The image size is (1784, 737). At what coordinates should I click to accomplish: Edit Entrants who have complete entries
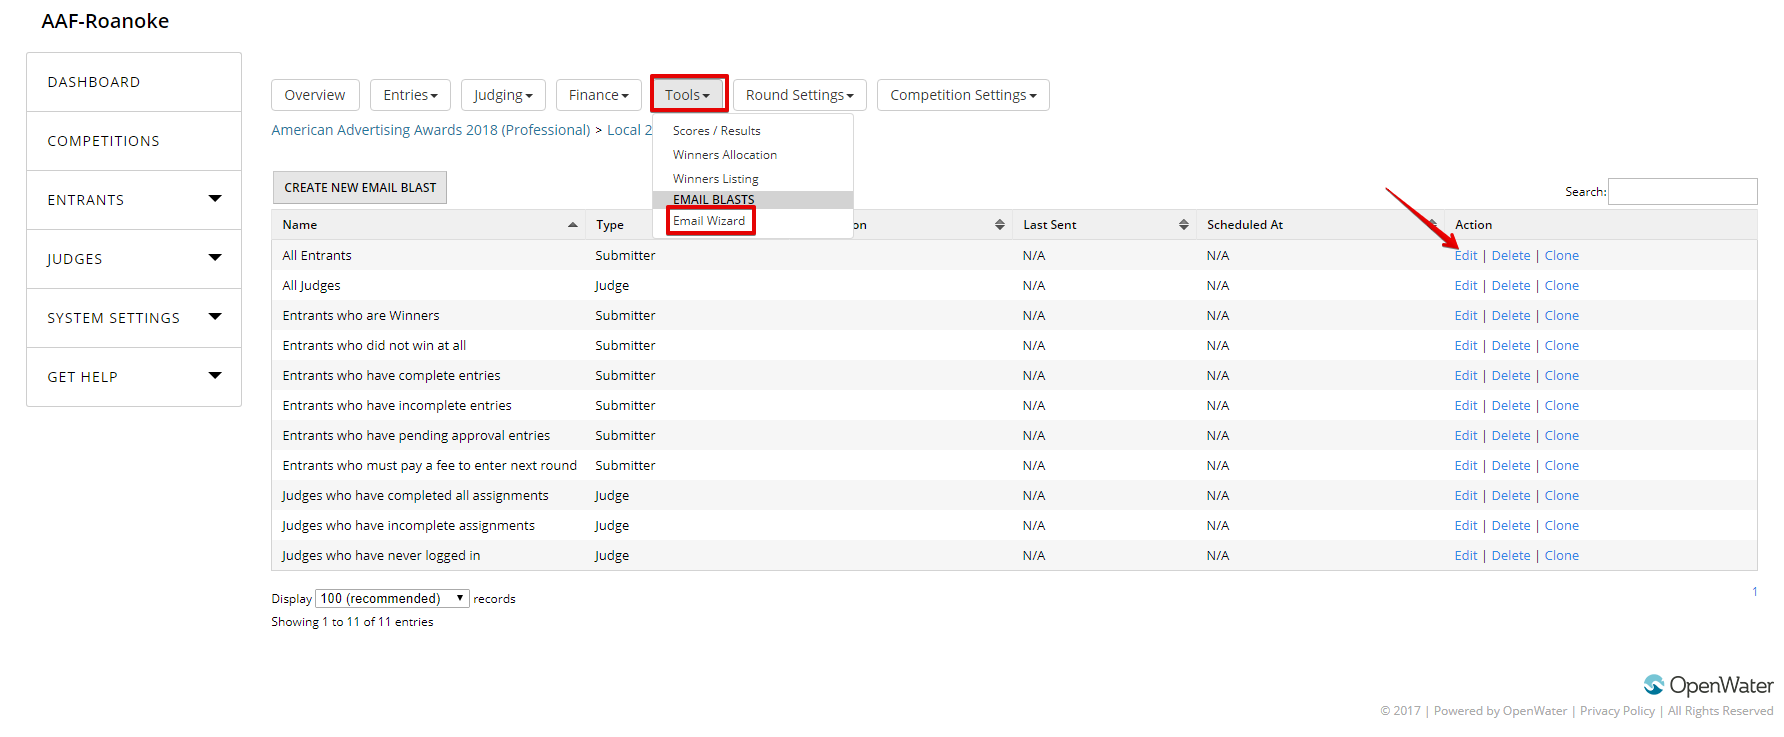coord(1466,376)
